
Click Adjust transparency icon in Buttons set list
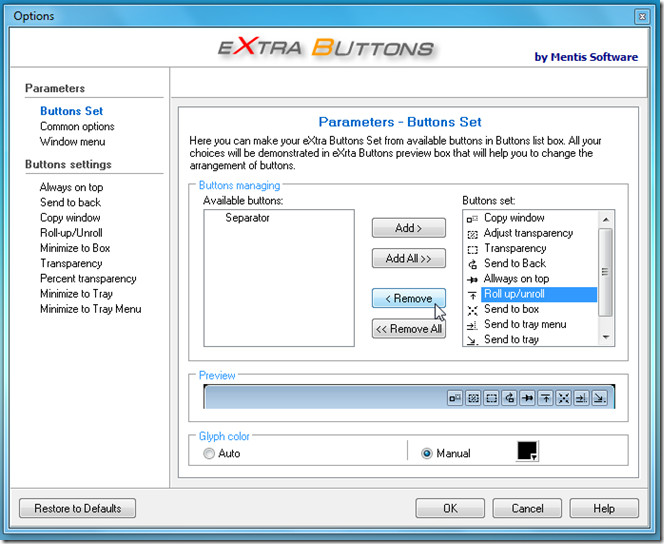pyautogui.click(x=472, y=234)
